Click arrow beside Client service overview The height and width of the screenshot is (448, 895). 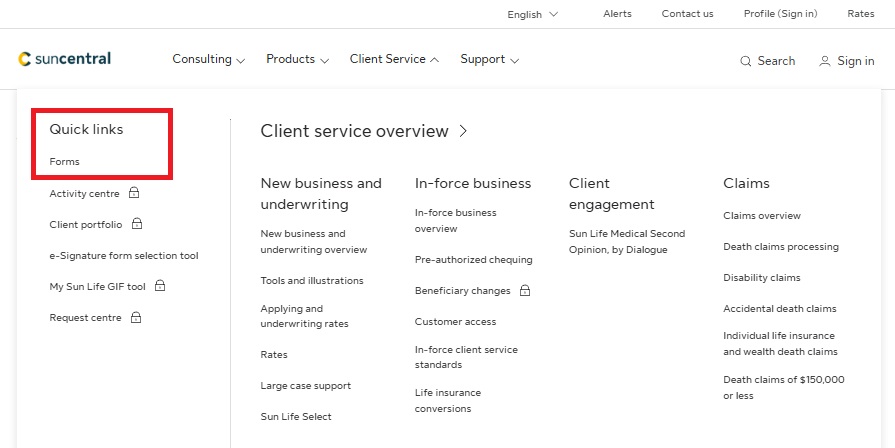(464, 131)
